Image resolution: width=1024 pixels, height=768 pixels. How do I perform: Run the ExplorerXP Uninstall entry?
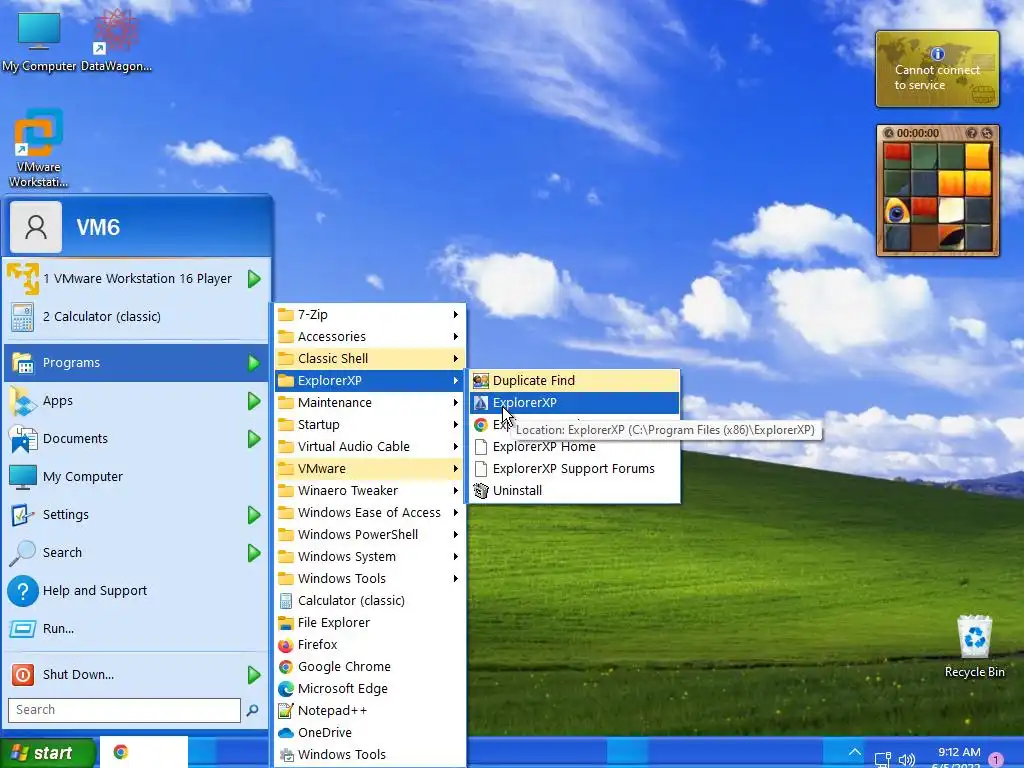click(x=575, y=490)
